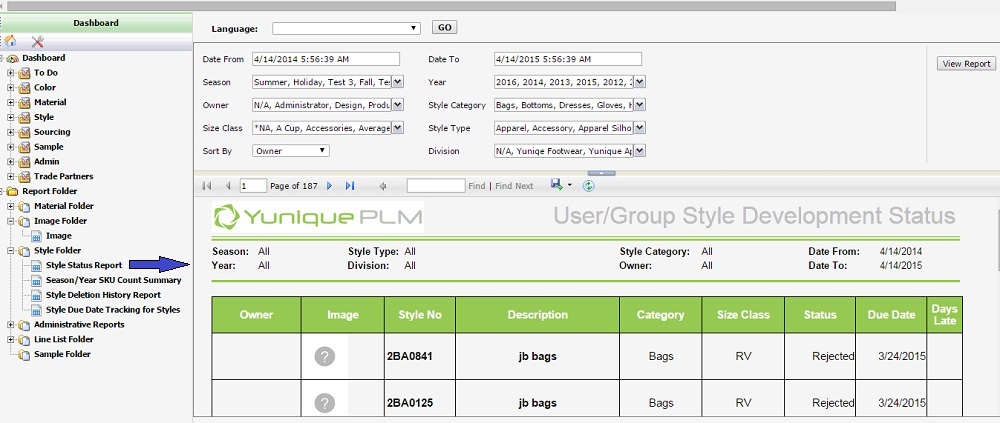Click the Date To field
The height and width of the screenshot is (423, 1000).
coord(568,59)
